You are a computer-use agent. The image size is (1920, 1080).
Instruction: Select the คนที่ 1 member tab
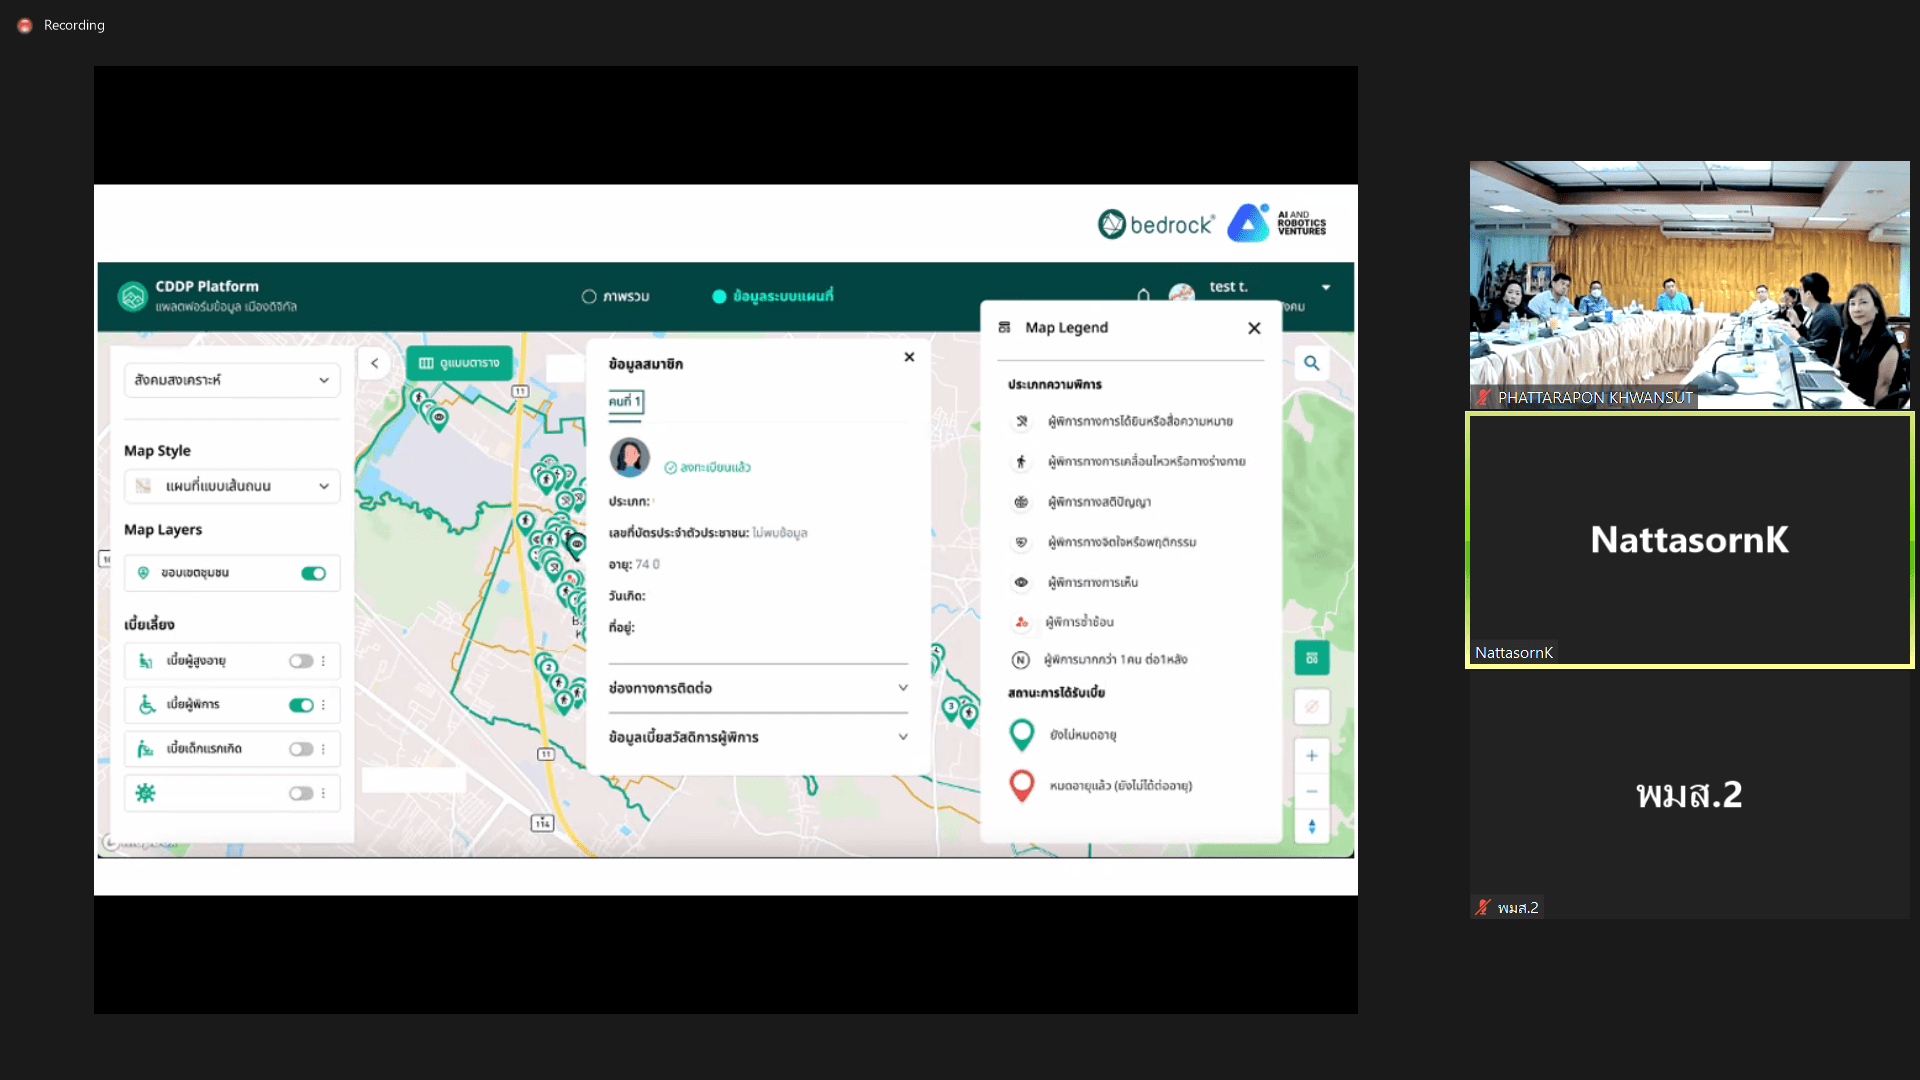625,401
